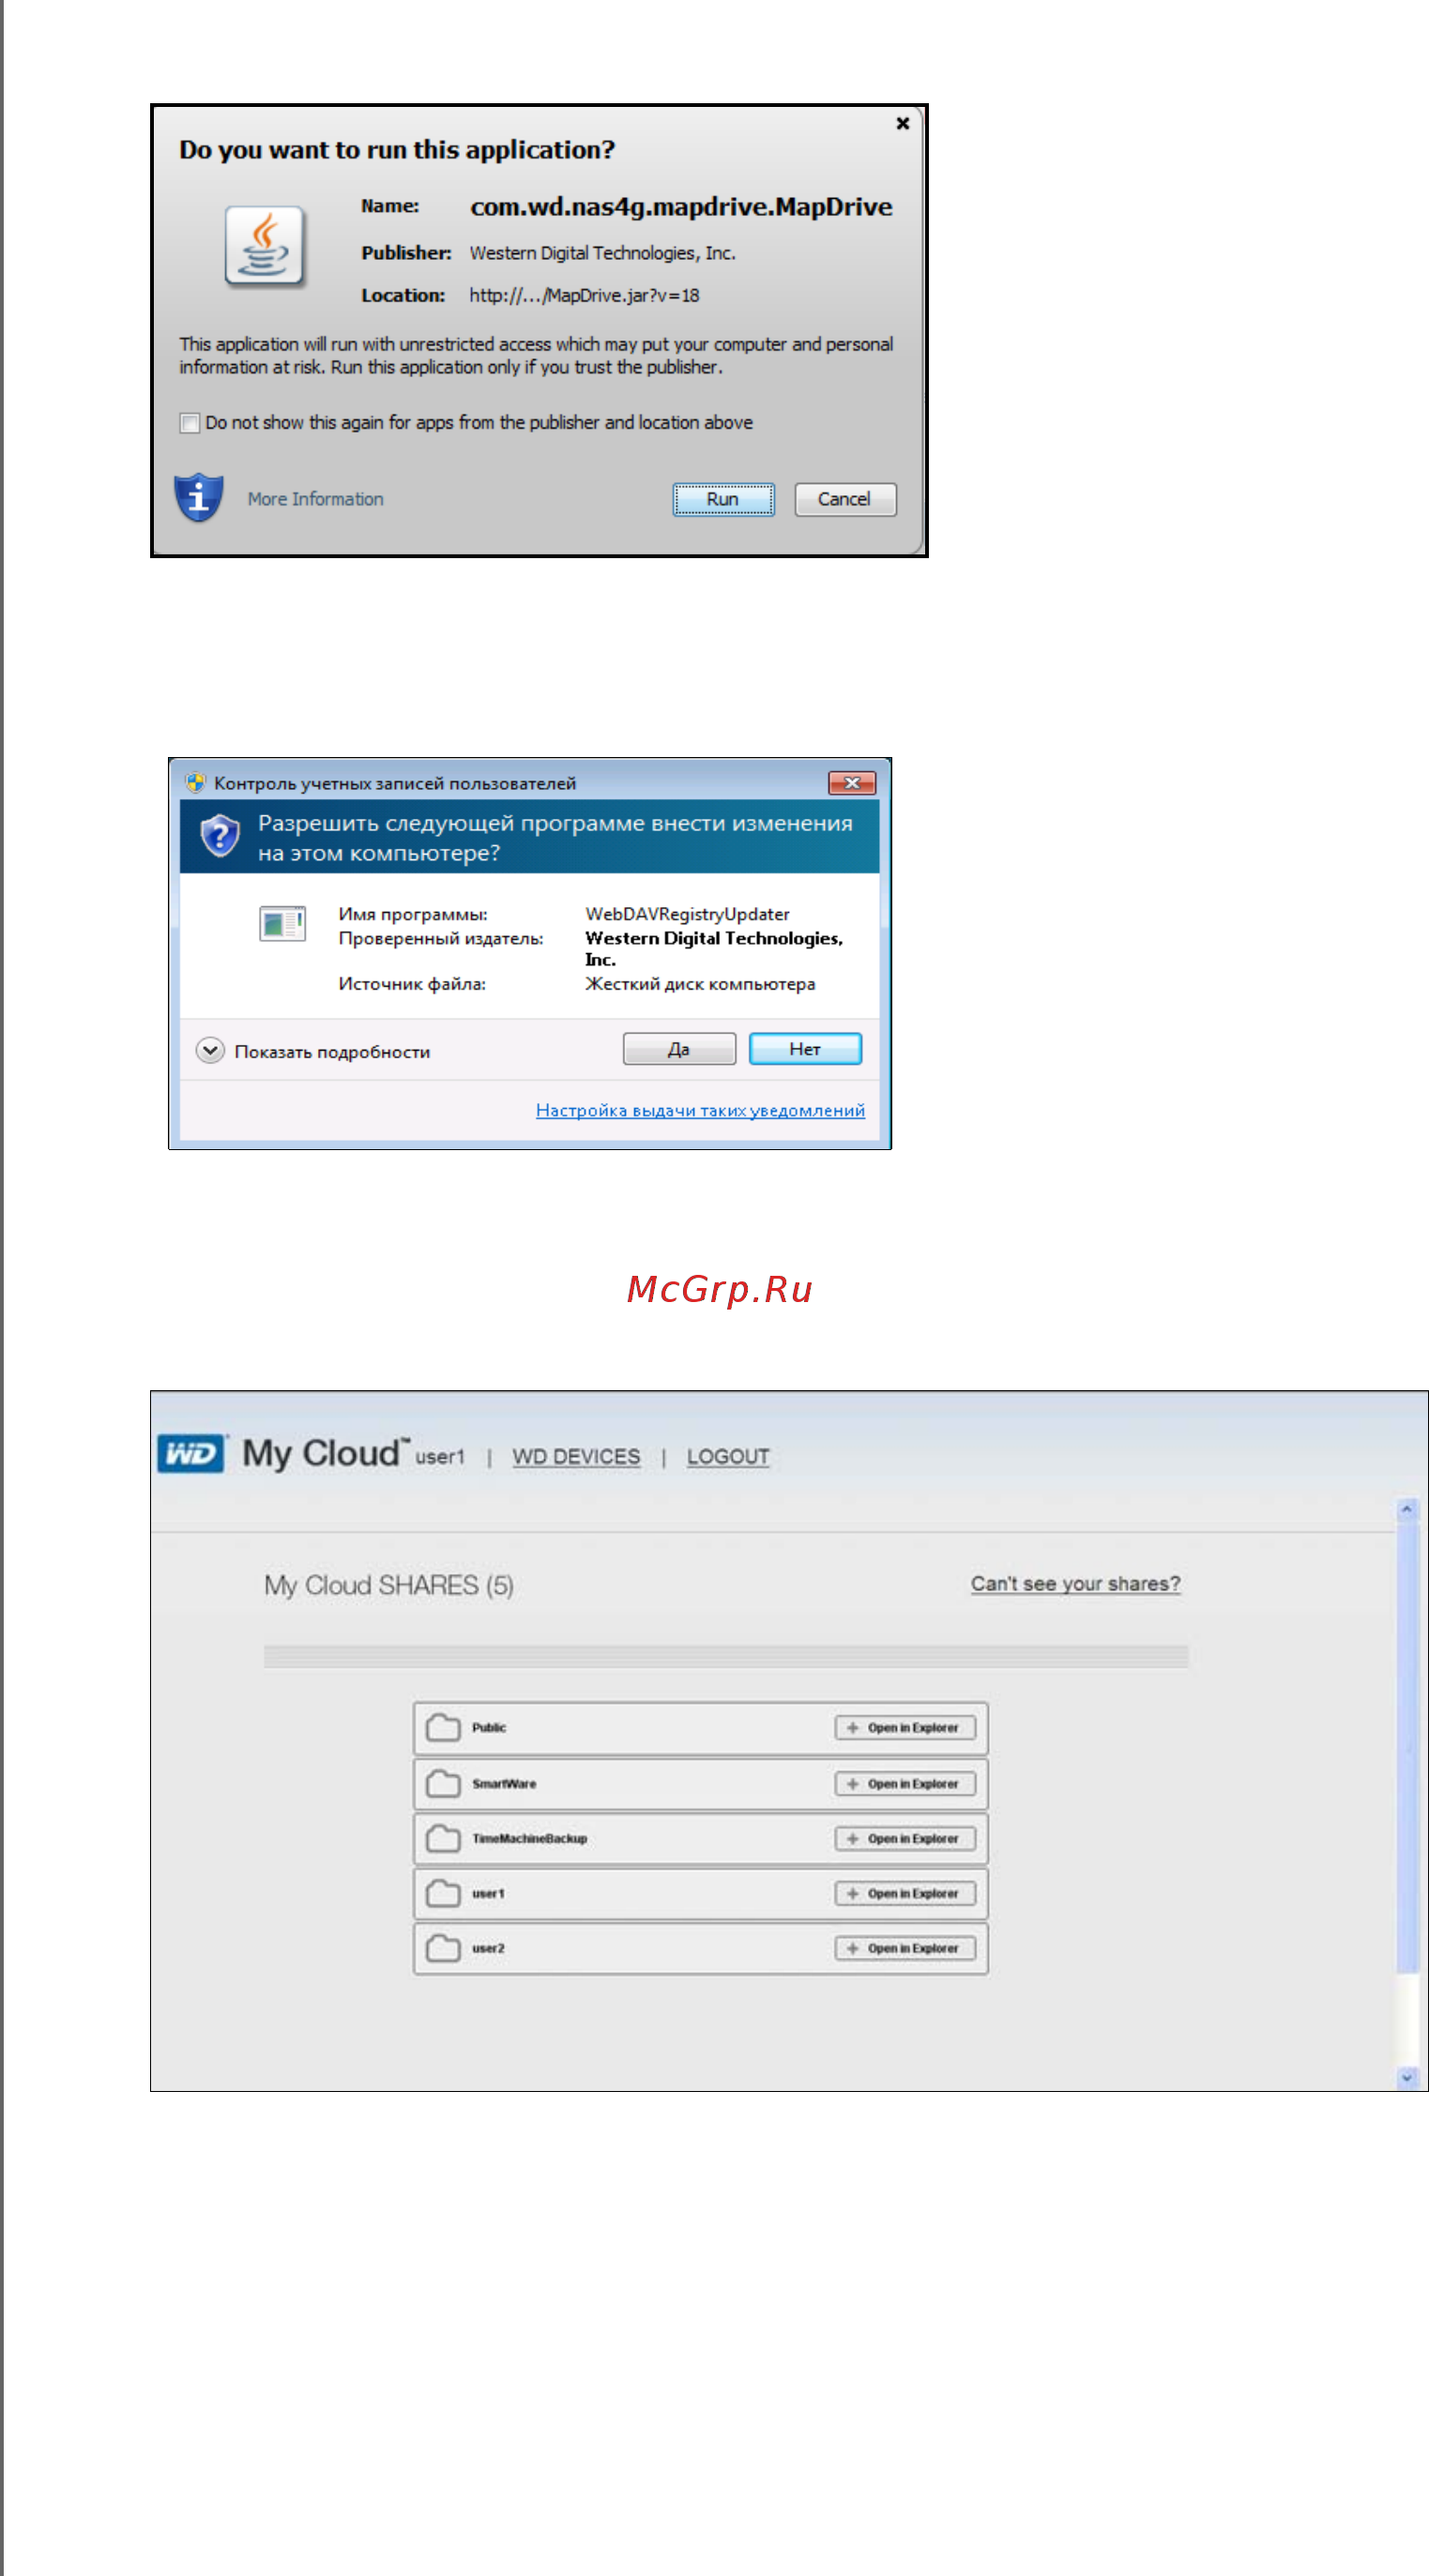Open 'Настройка выдачи таких уведомлений' link

pyautogui.click(x=700, y=1110)
